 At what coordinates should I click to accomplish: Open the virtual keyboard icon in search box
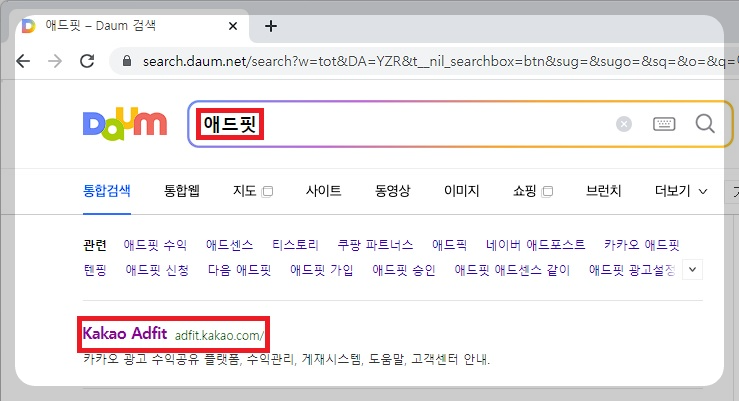[x=664, y=124]
